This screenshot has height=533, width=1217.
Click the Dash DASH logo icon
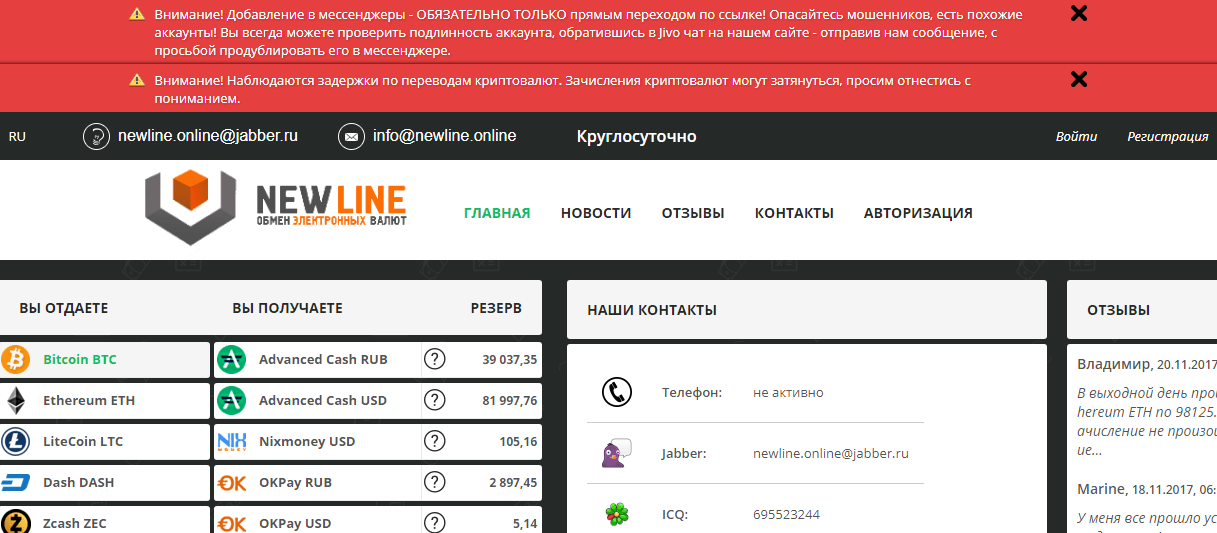pyautogui.click(x=16, y=482)
